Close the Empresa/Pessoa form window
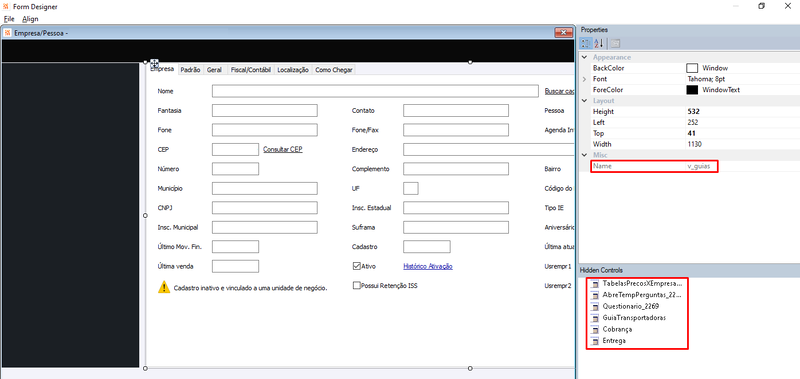The height and width of the screenshot is (379, 800). 563,33
